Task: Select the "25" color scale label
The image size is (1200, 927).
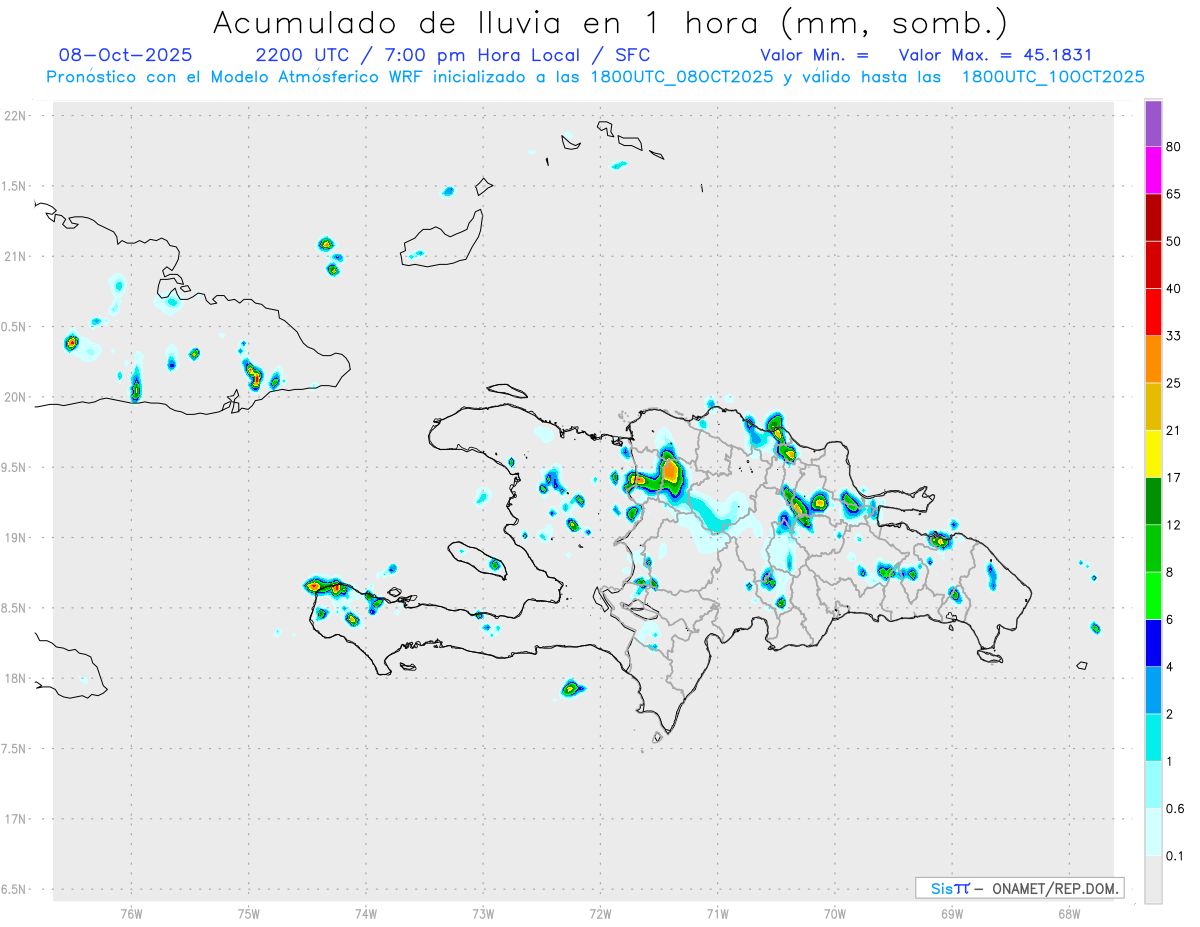Action: (1173, 382)
